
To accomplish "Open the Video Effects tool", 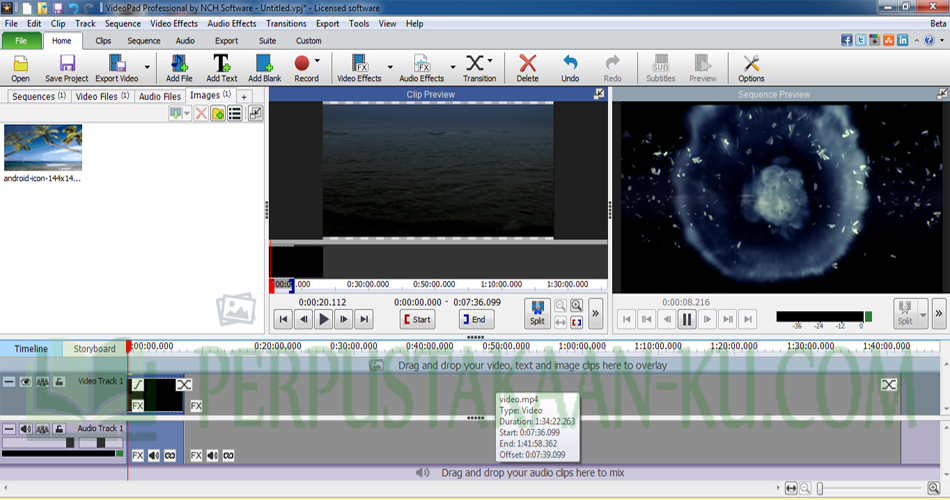I will tap(359, 68).
